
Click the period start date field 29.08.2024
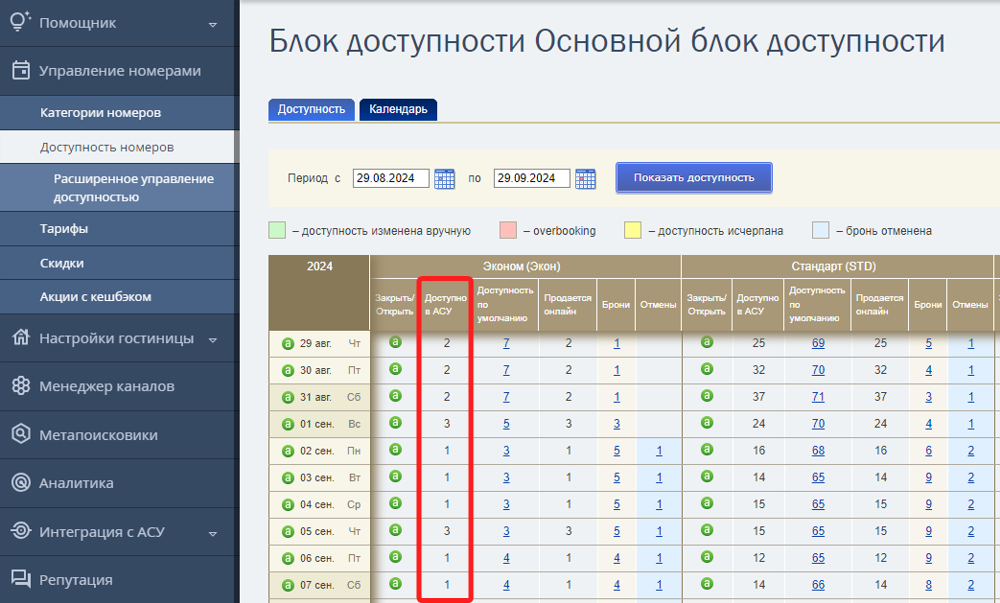(x=391, y=178)
